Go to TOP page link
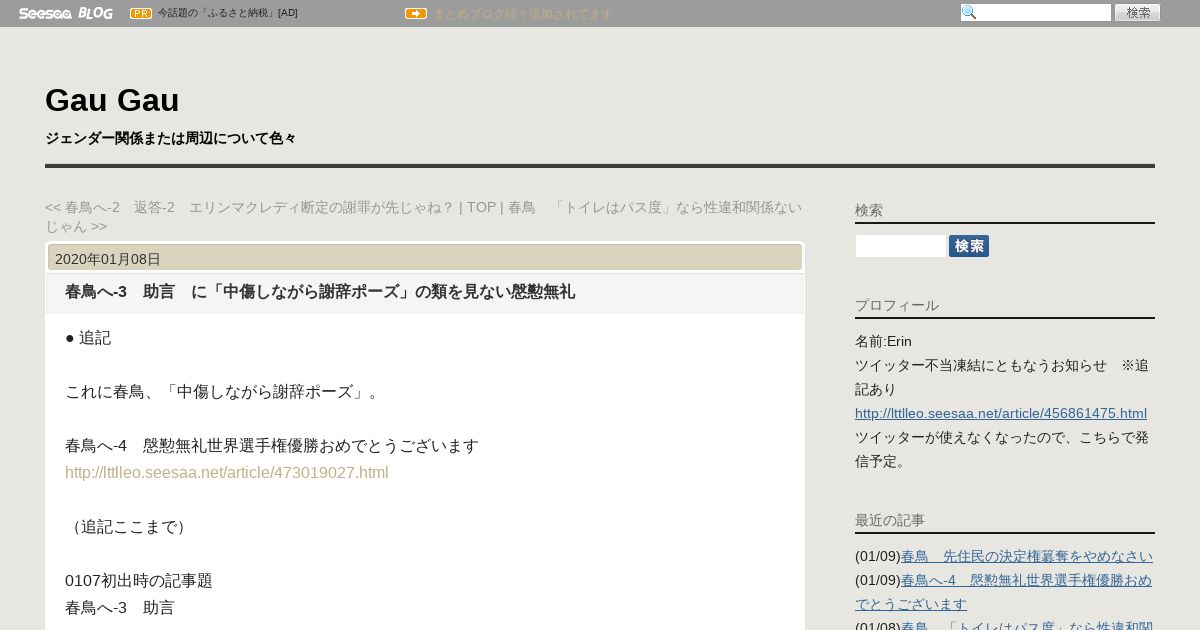Viewport: 1200px width, 630px height. (481, 207)
